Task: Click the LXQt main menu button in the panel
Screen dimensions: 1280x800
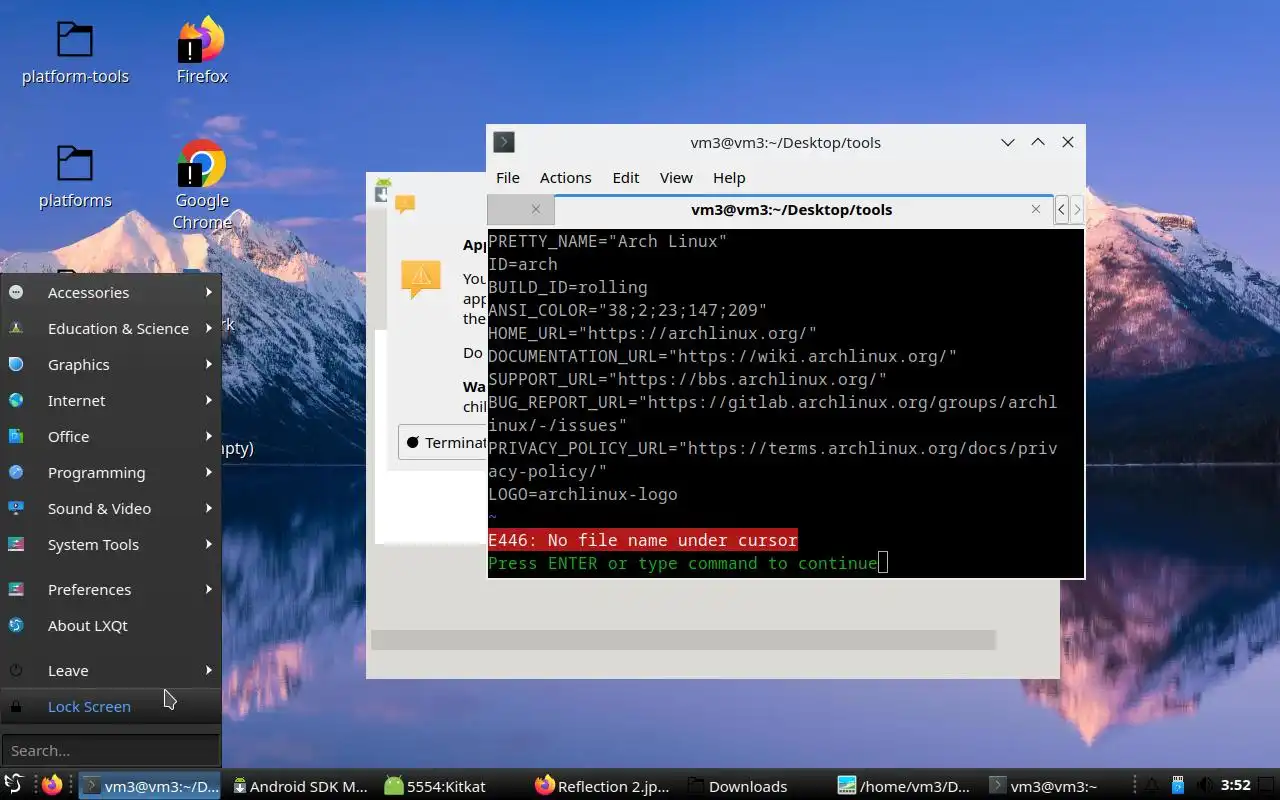Action: click(14, 786)
